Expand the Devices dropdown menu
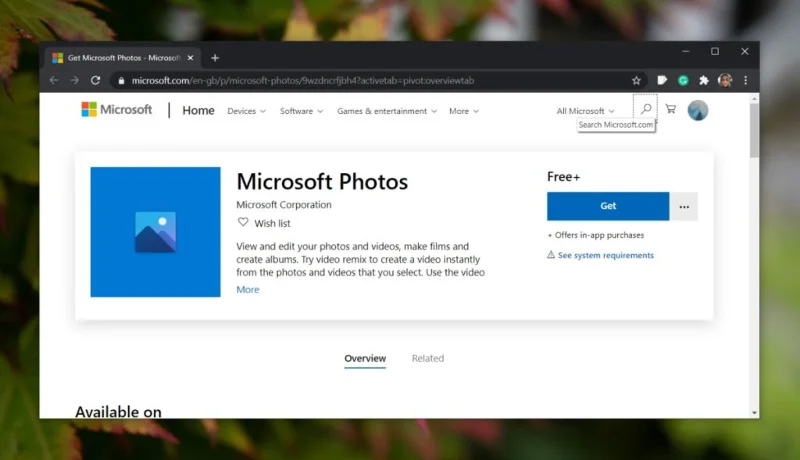Viewport: 800px width, 460px height. pyautogui.click(x=246, y=111)
